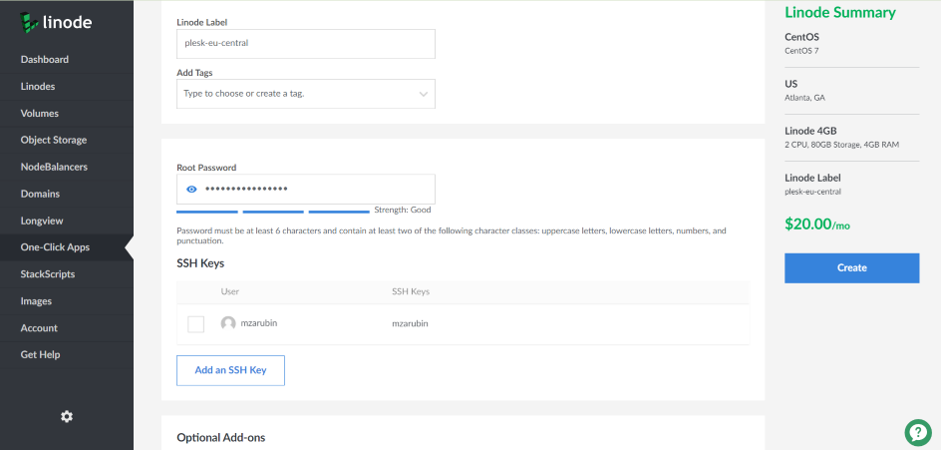This screenshot has width=941, height=450.
Task: Click the CentOS 7 summary text
Action: pos(802,51)
